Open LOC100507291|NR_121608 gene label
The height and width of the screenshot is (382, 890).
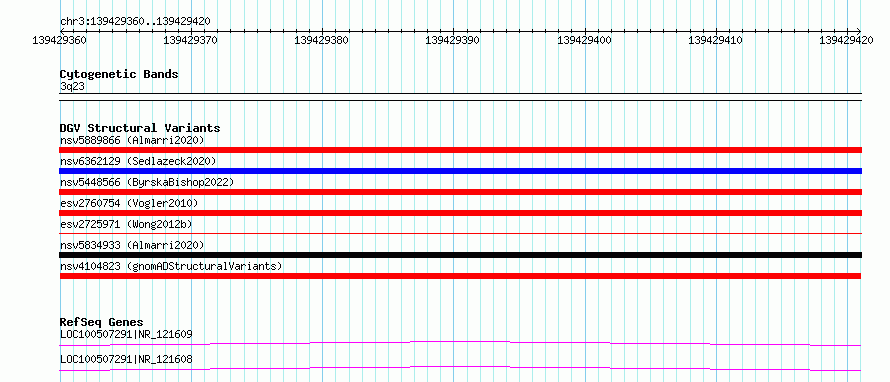point(126,359)
